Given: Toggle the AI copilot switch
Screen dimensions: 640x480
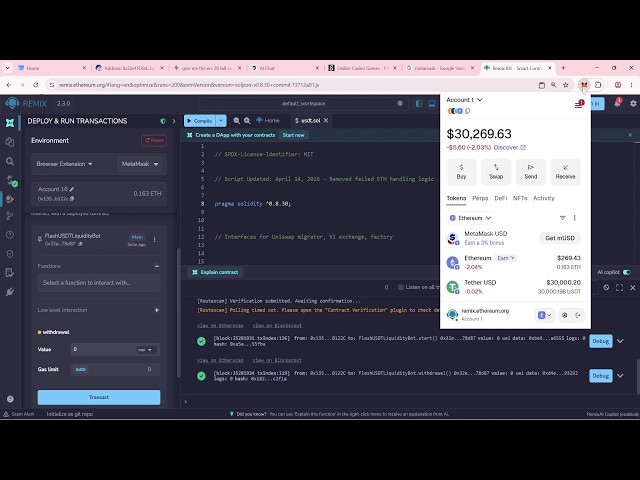Looking at the screenshot, I should pyautogui.click(x=627, y=272).
